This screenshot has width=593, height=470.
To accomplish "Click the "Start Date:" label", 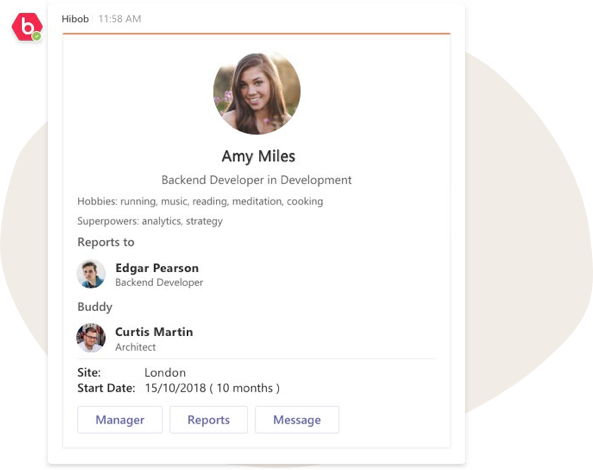I will click(106, 388).
